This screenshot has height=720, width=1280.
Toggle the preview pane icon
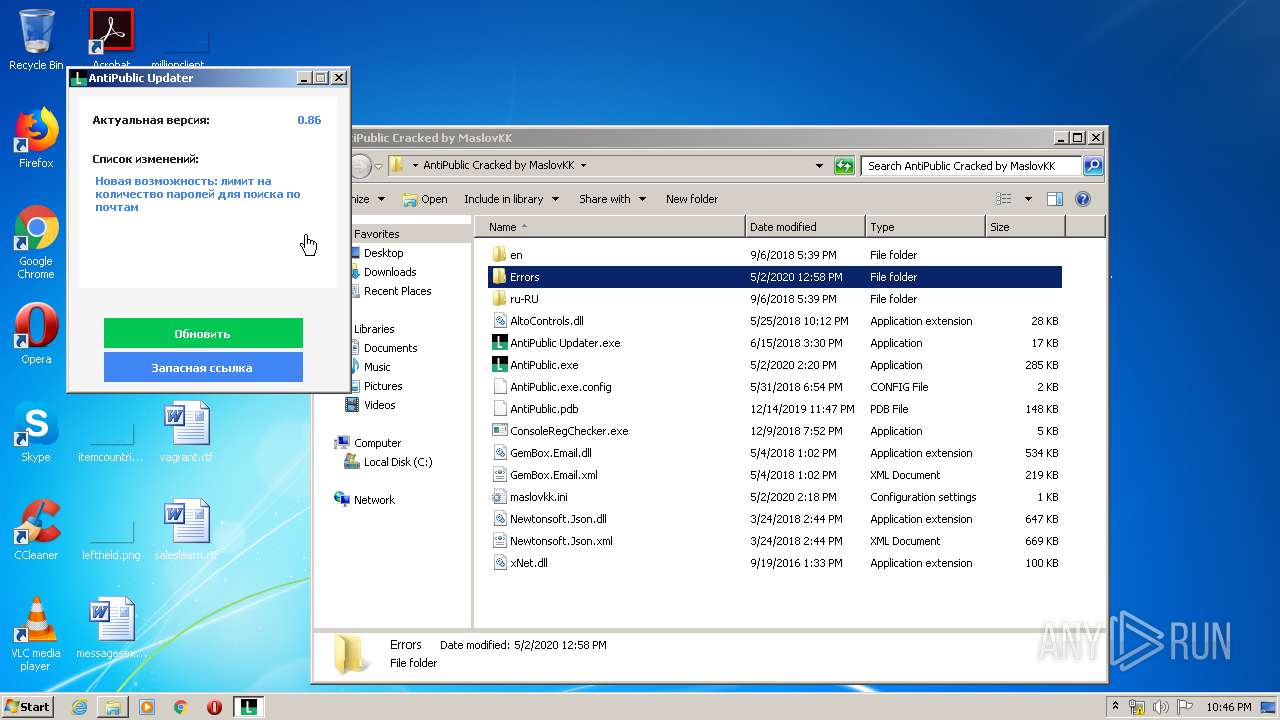pos(1054,199)
